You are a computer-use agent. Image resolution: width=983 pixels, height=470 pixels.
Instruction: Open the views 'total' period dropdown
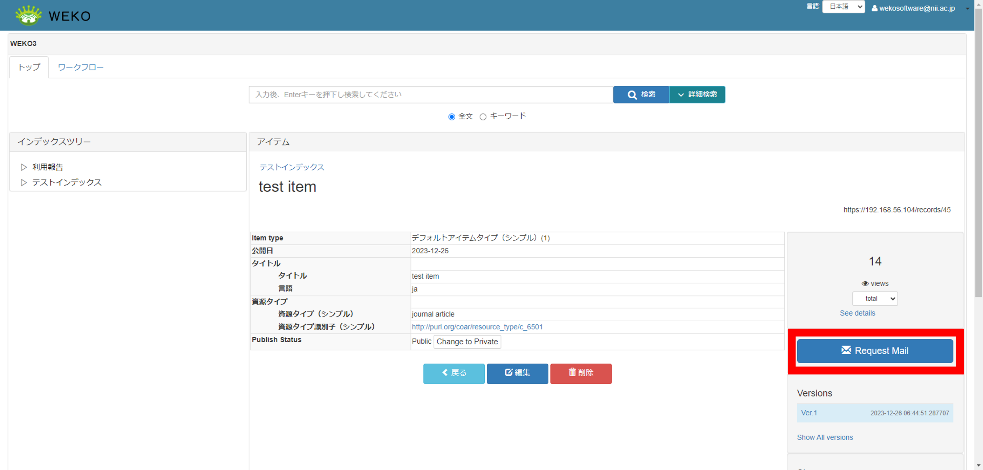[x=875, y=298]
